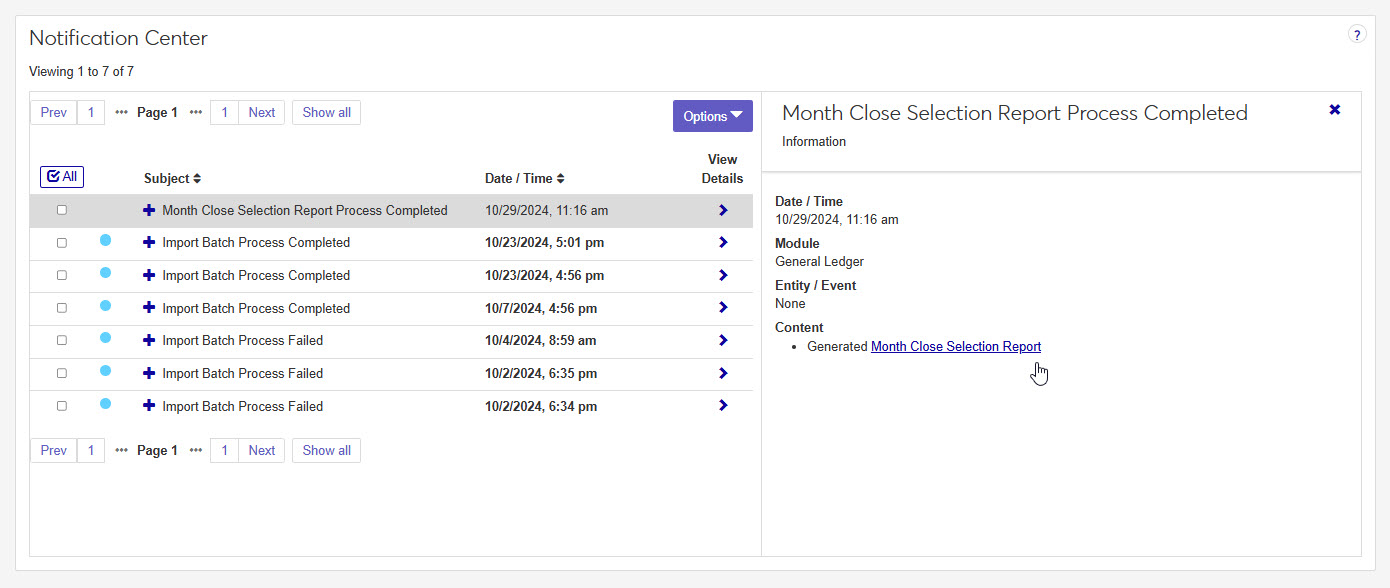Screen dimensions: 1390x588
Task: Tick checkbox for 10/4/2024 8:59 am failed import
Action: 62,341
